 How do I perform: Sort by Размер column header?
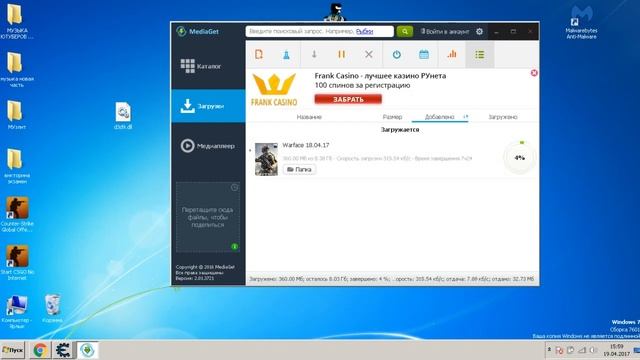392,117
